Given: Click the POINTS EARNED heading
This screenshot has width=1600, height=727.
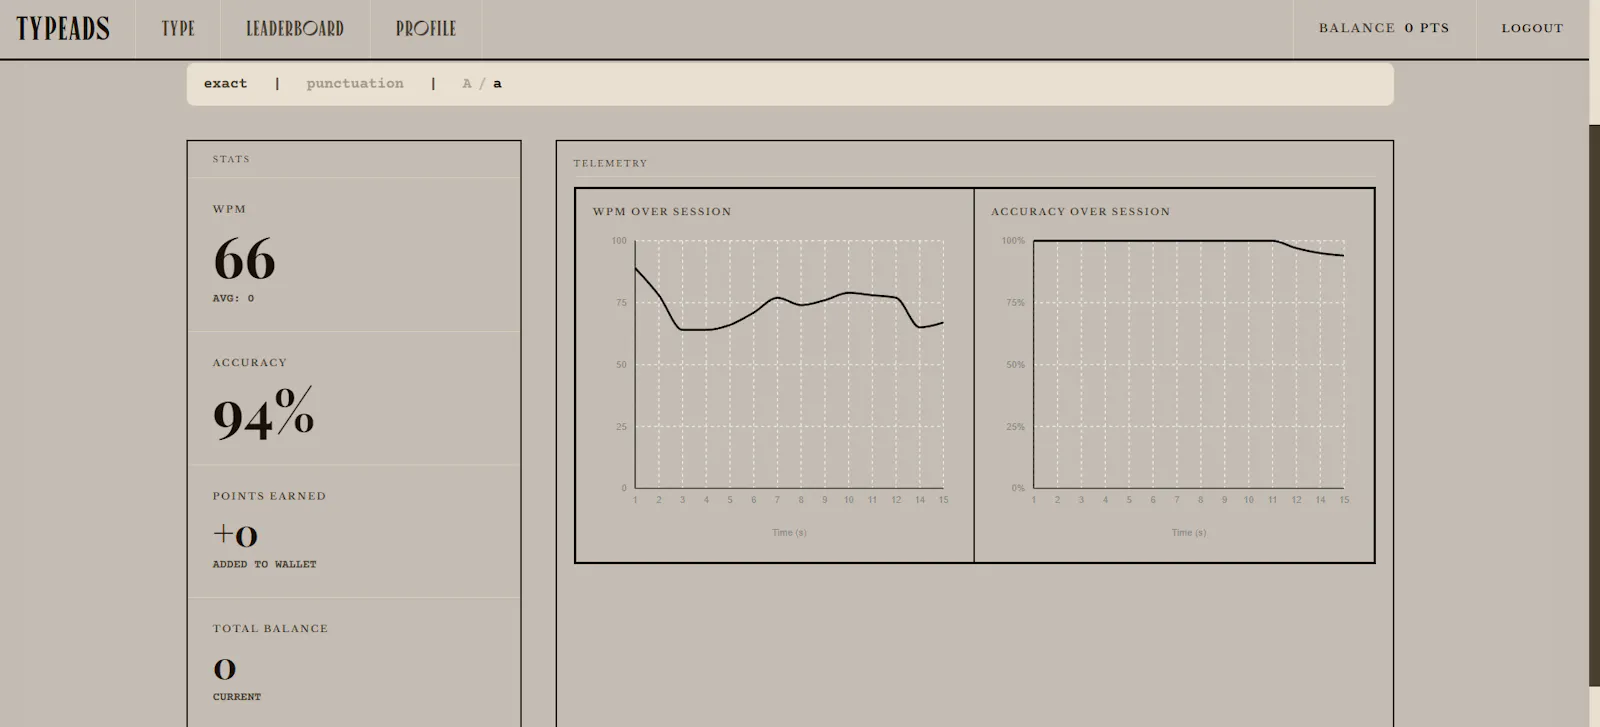Looking at the screenshot, I should 269,496.
